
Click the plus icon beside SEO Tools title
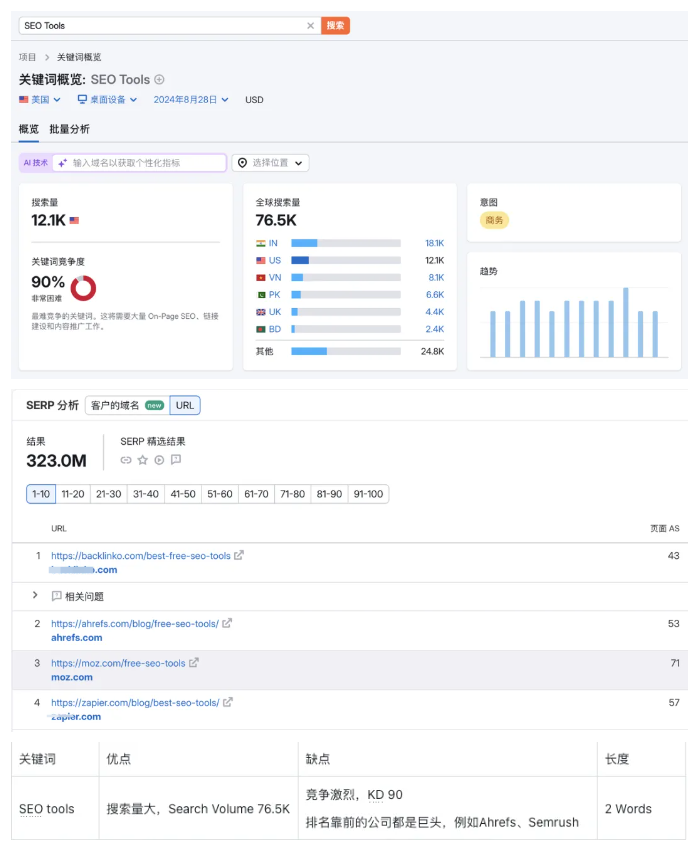click(x=159, y=80)
